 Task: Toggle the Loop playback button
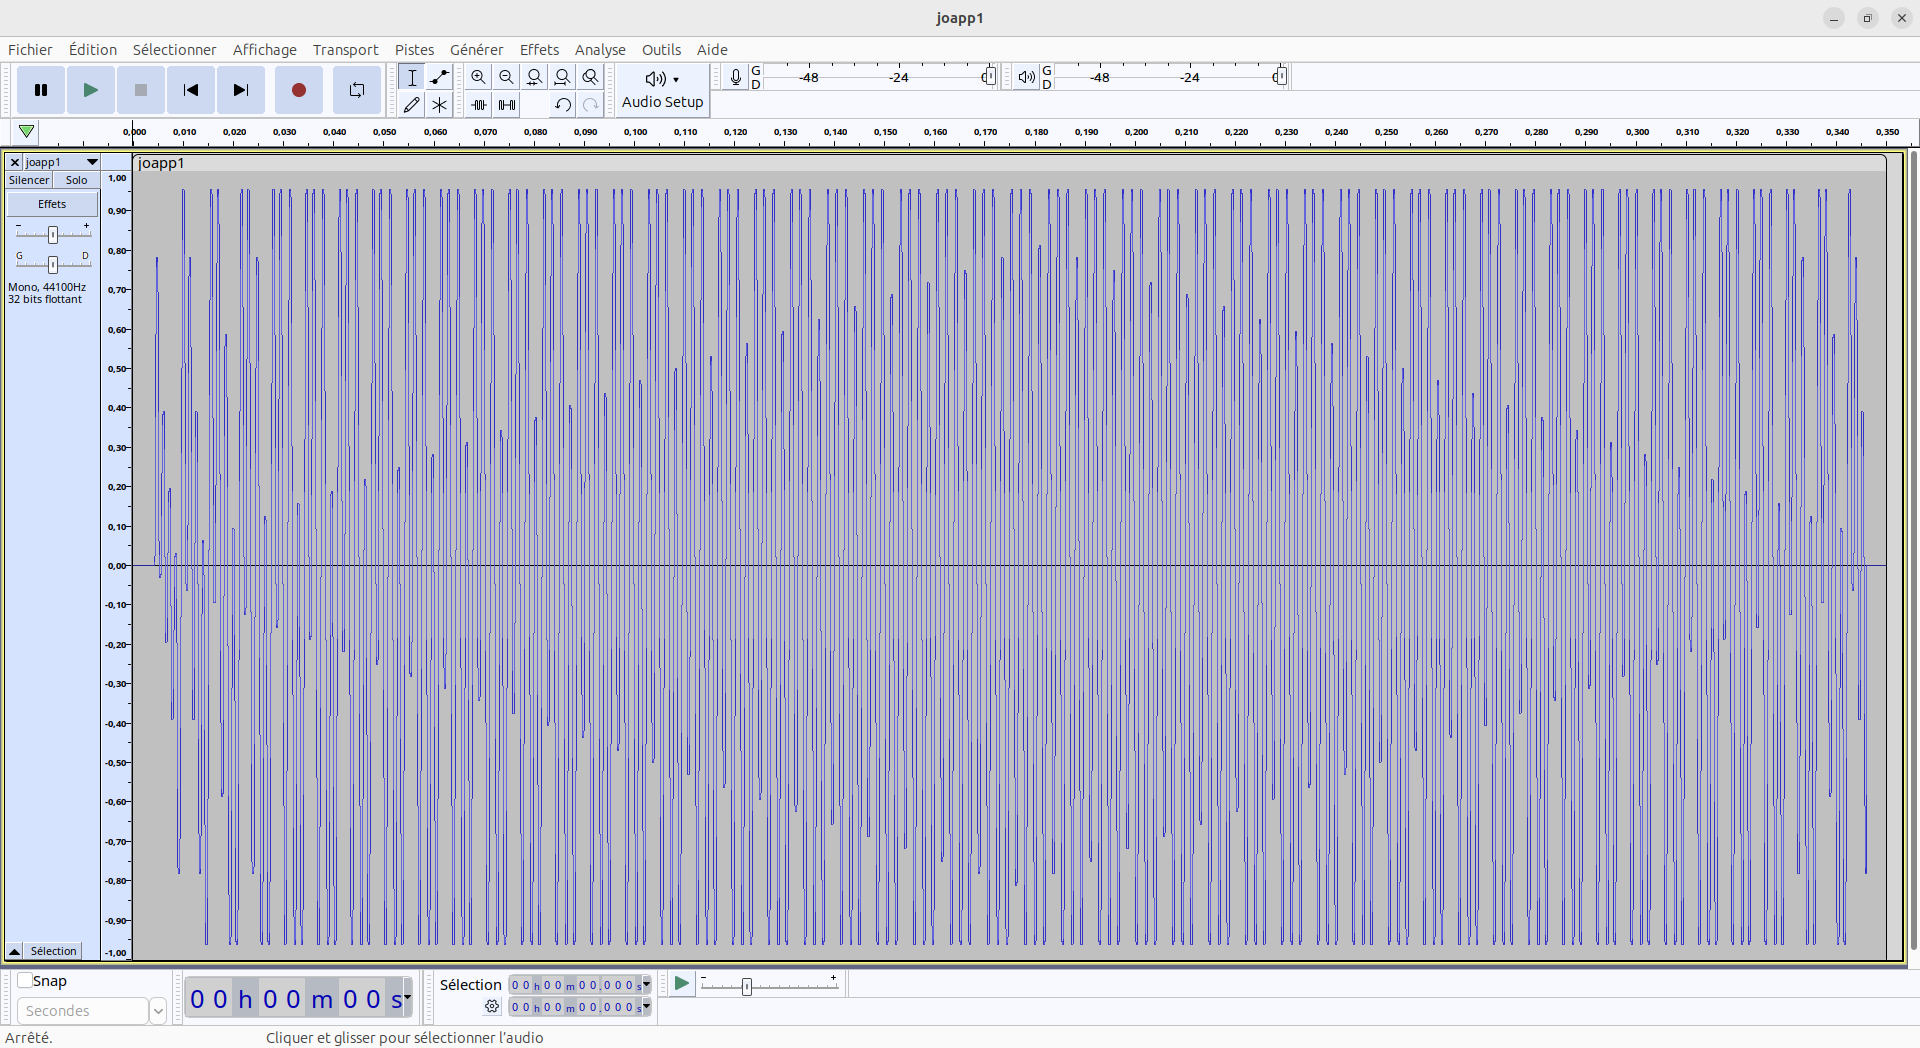[x=356, y=90]
